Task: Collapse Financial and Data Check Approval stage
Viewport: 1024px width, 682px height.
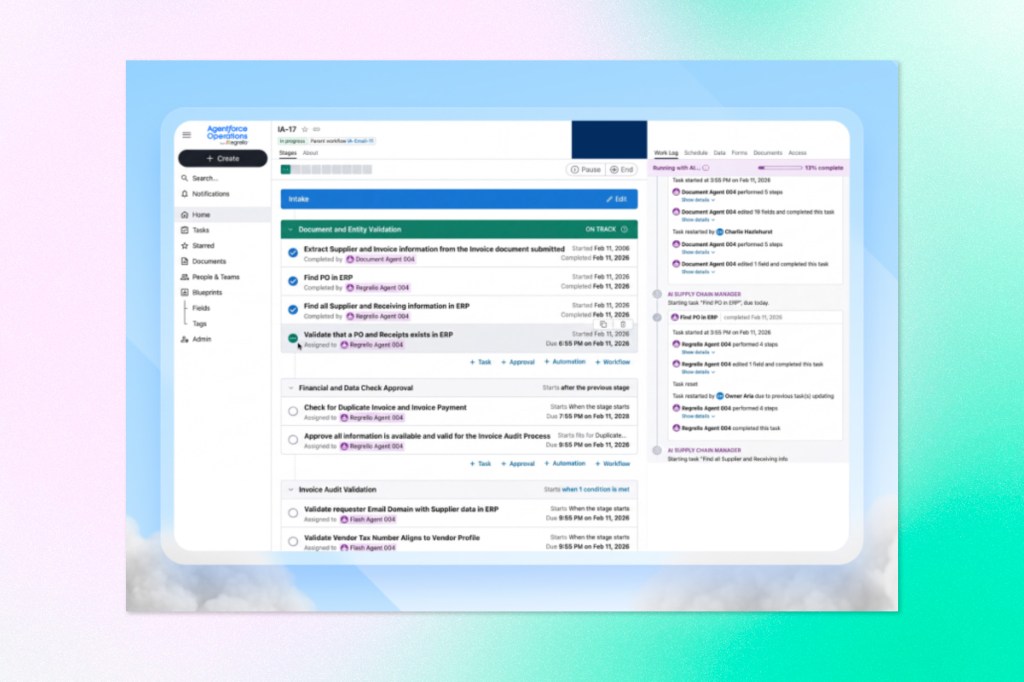Action: pos(291,388)
